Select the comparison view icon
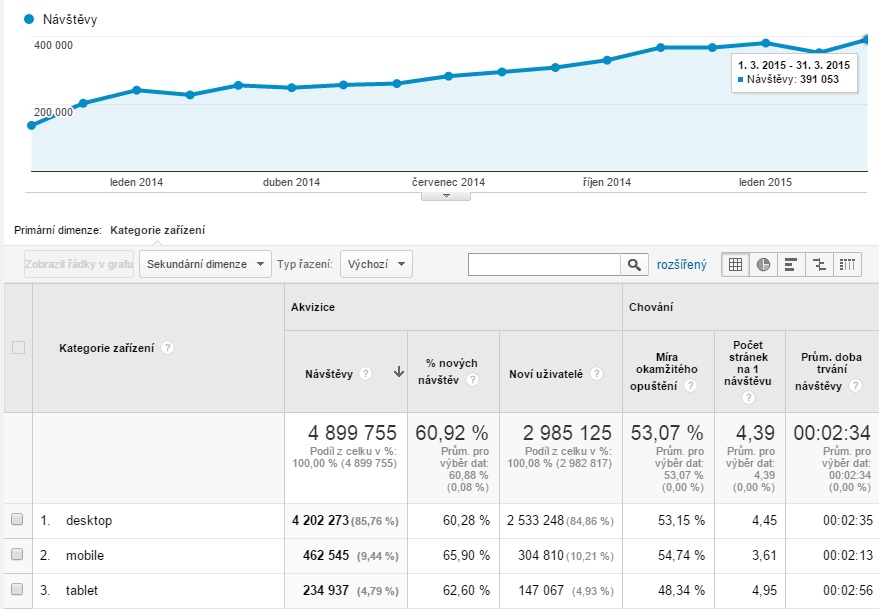879x609 pixels. tap(820, 265)
